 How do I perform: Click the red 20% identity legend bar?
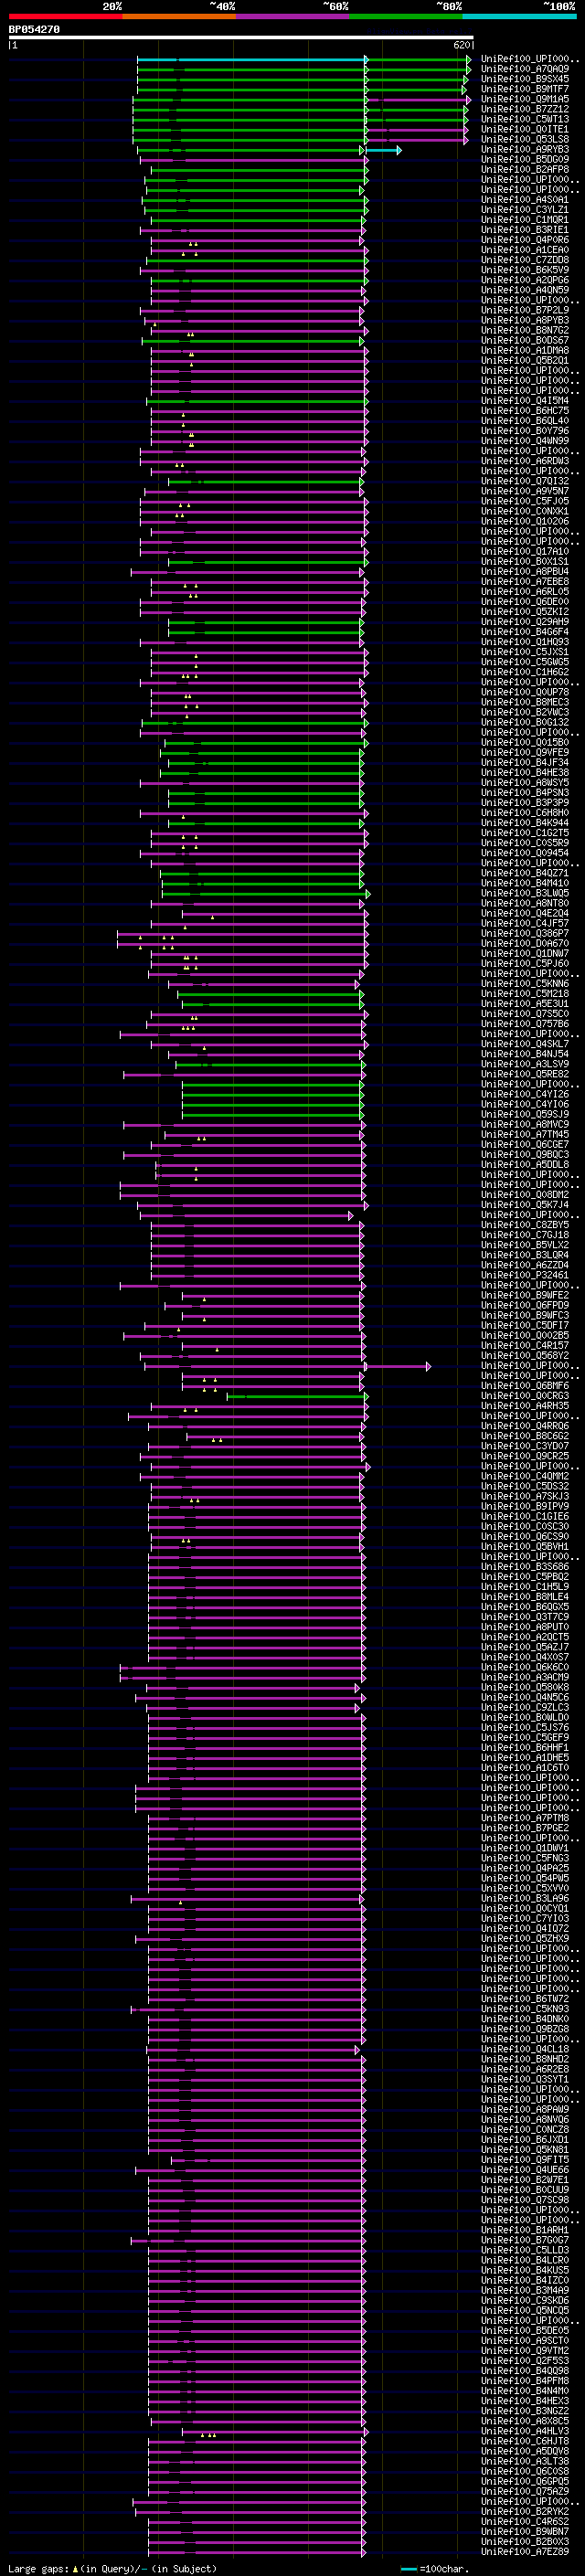click(x=65, y=16)
